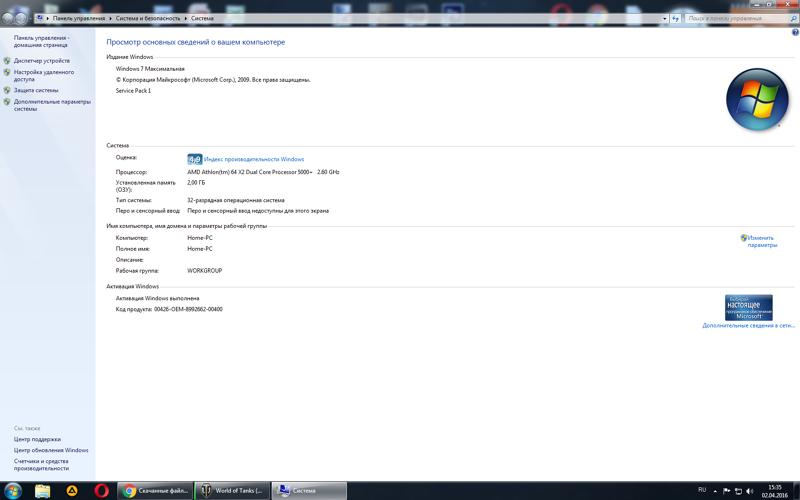Image resolution: width=800 pixels, height=500 pixels.
Task: Show hidden tray icons arrow
Action: [x=715, y=491]
